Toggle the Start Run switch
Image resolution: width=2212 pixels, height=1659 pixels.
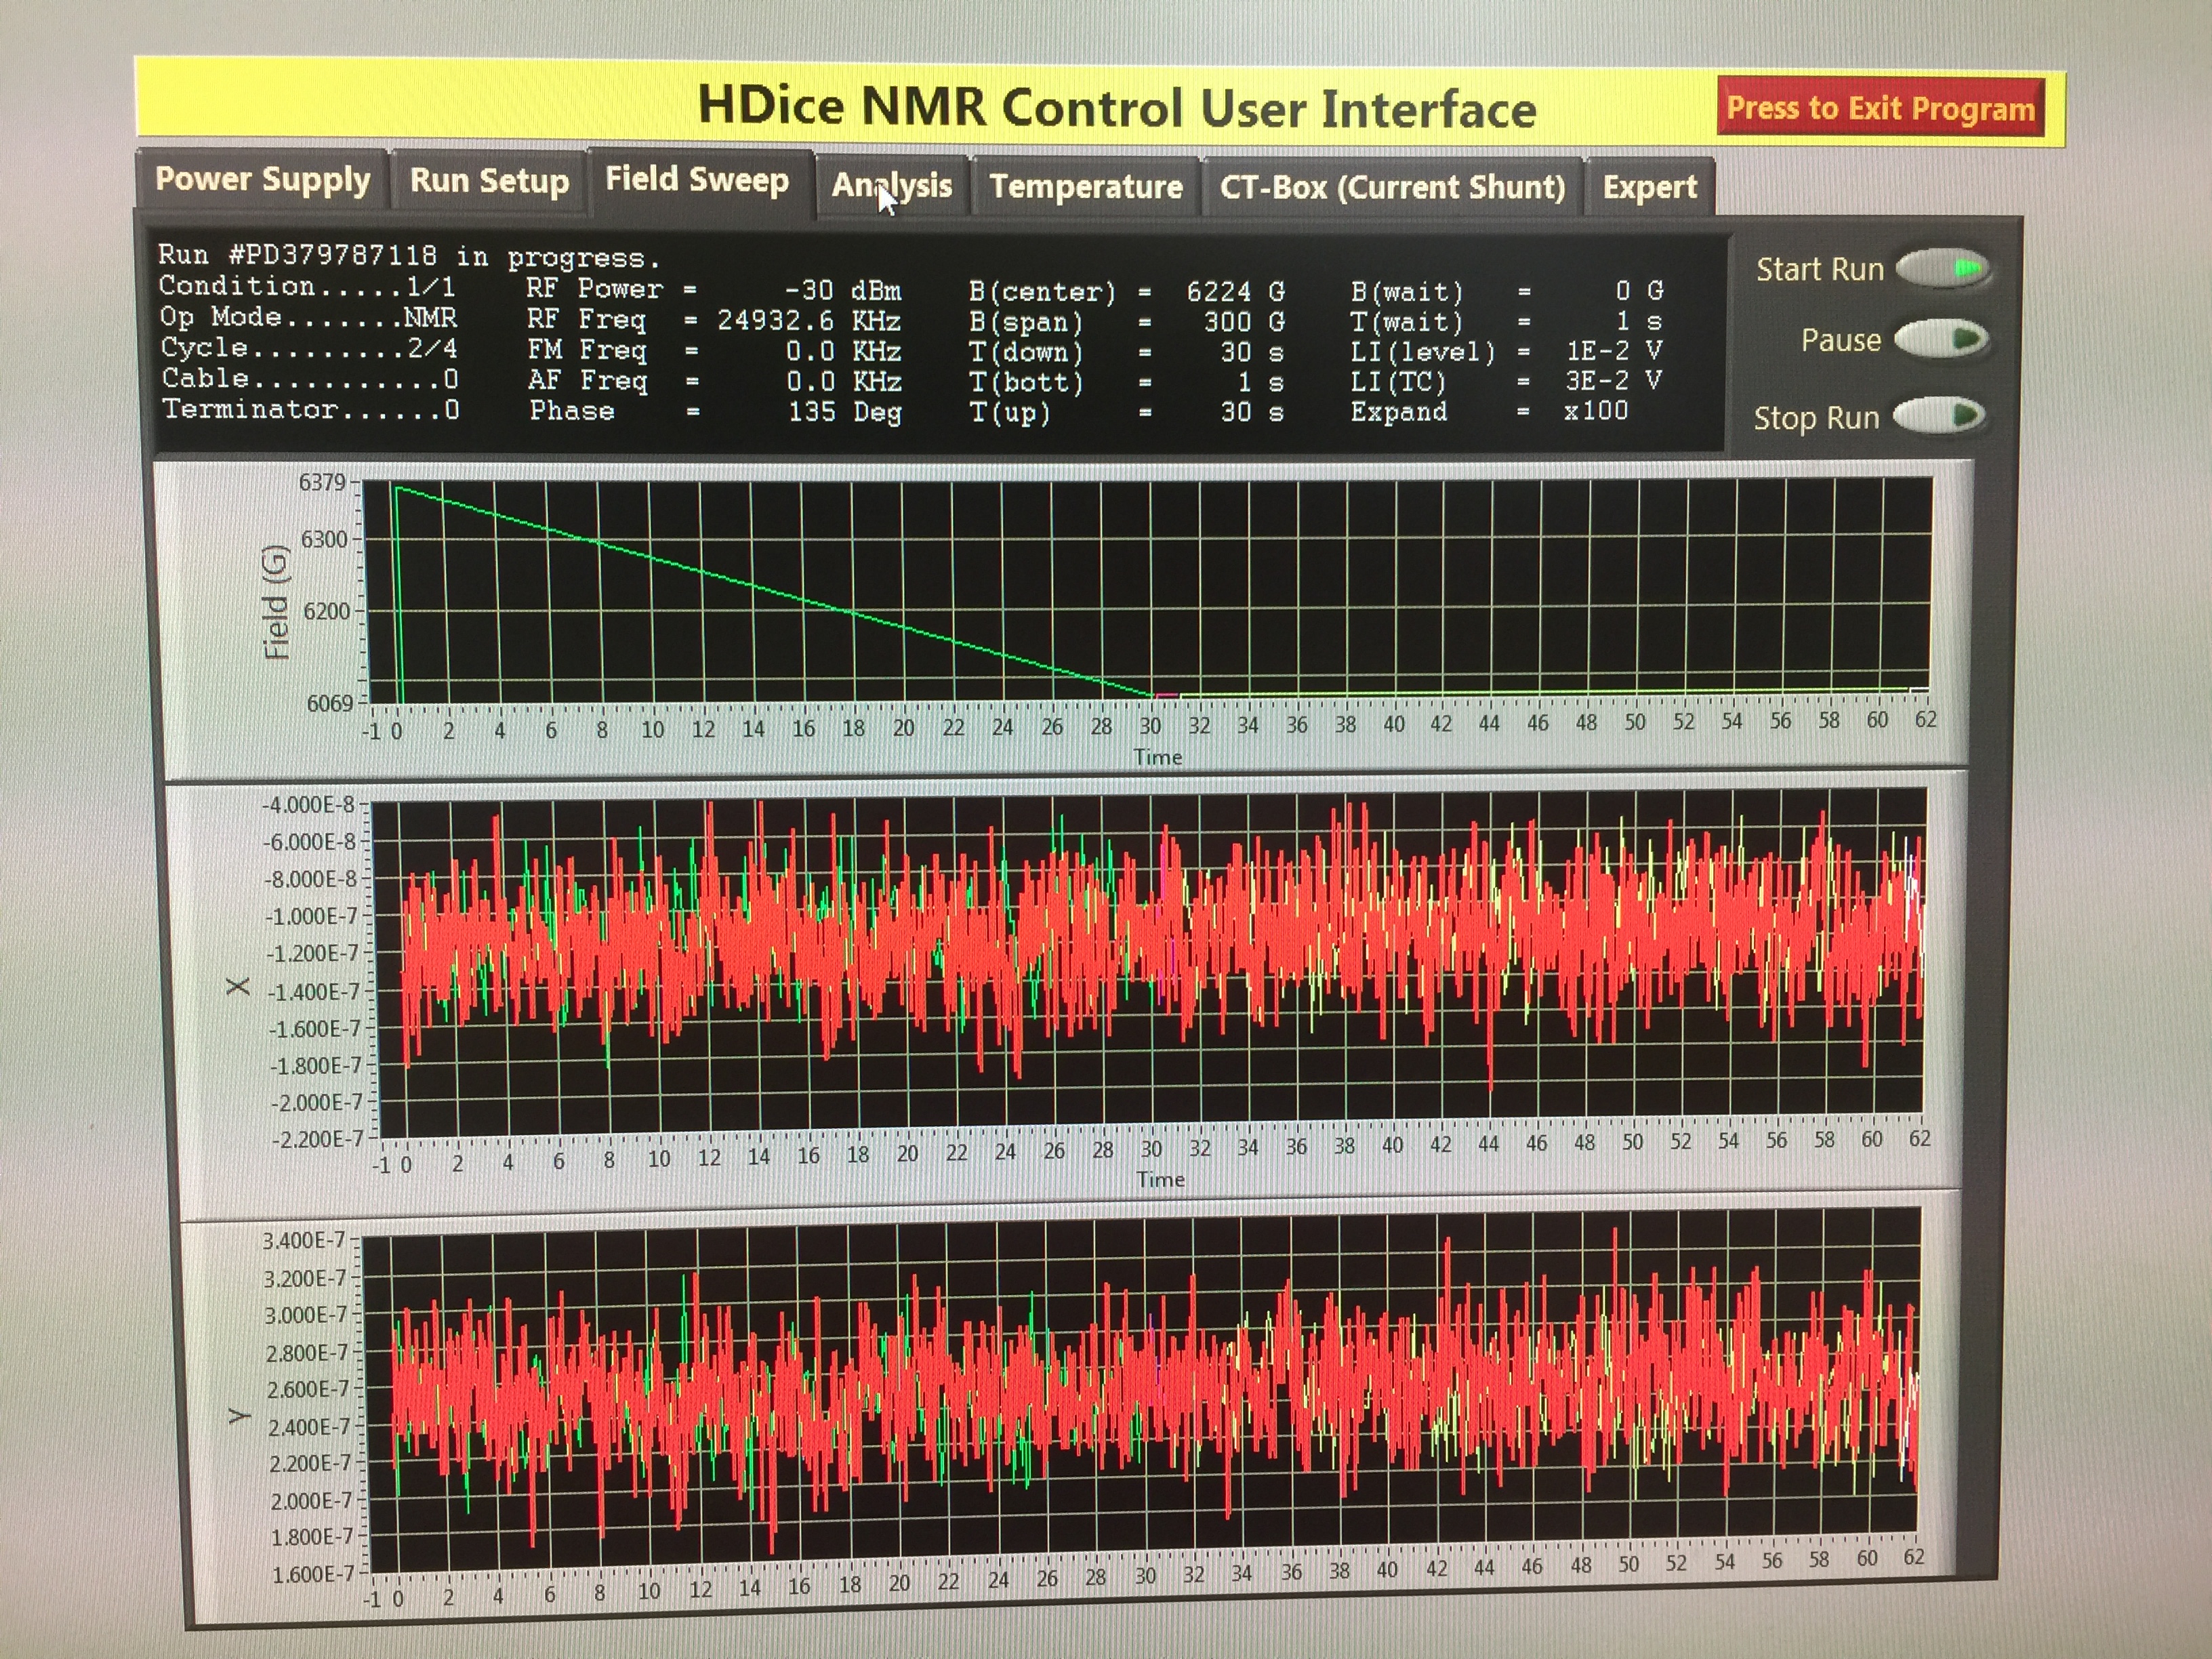coord(1943,269)
